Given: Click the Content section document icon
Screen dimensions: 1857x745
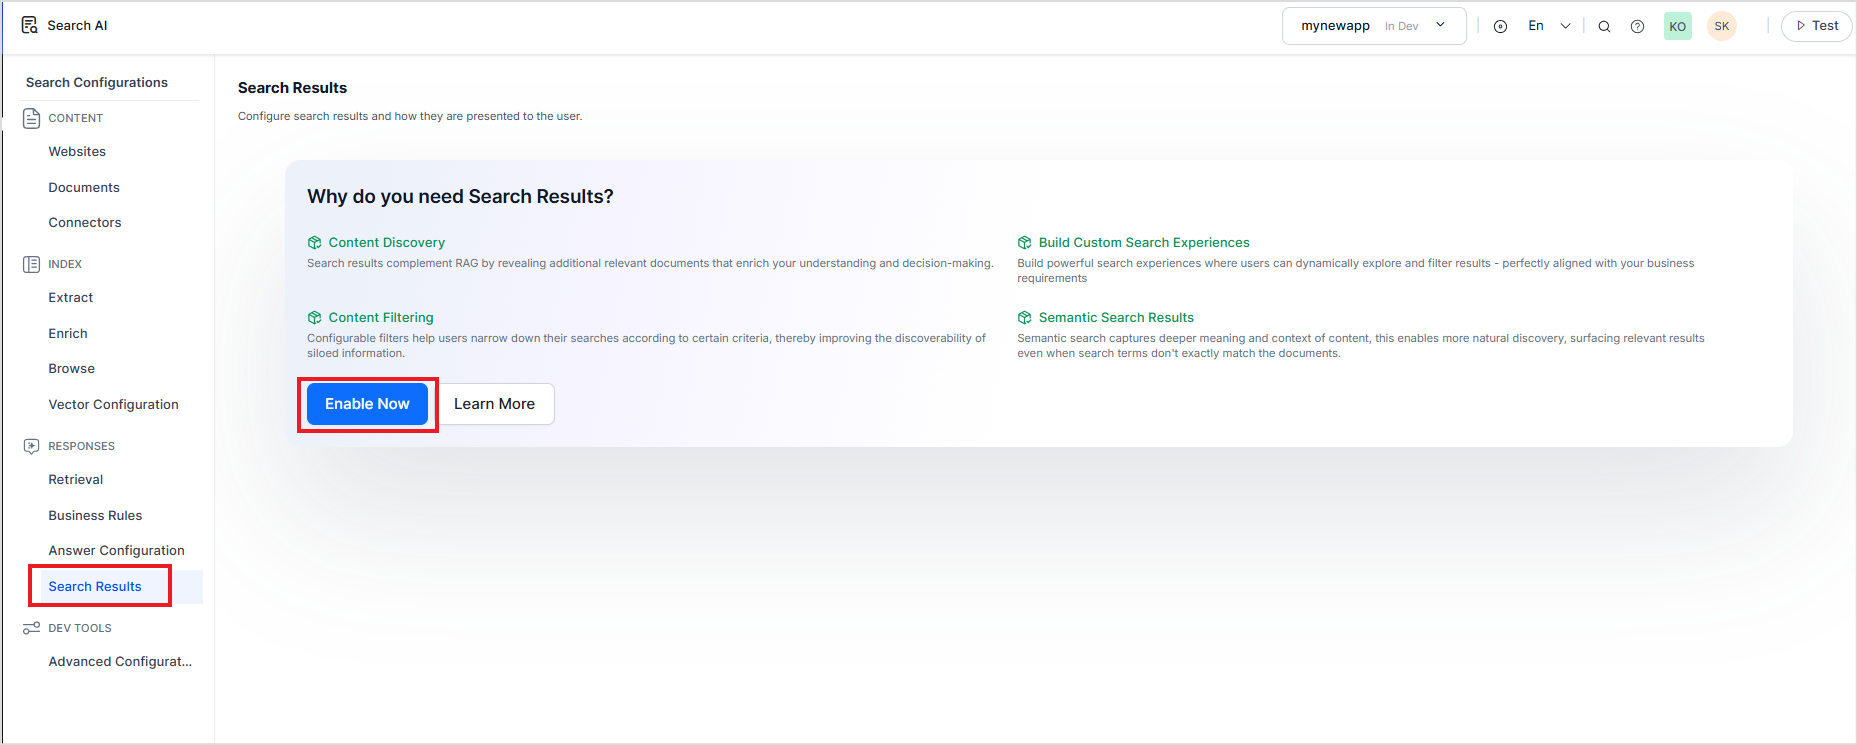Looking at the screenshot, I should (x=31, y=118).
